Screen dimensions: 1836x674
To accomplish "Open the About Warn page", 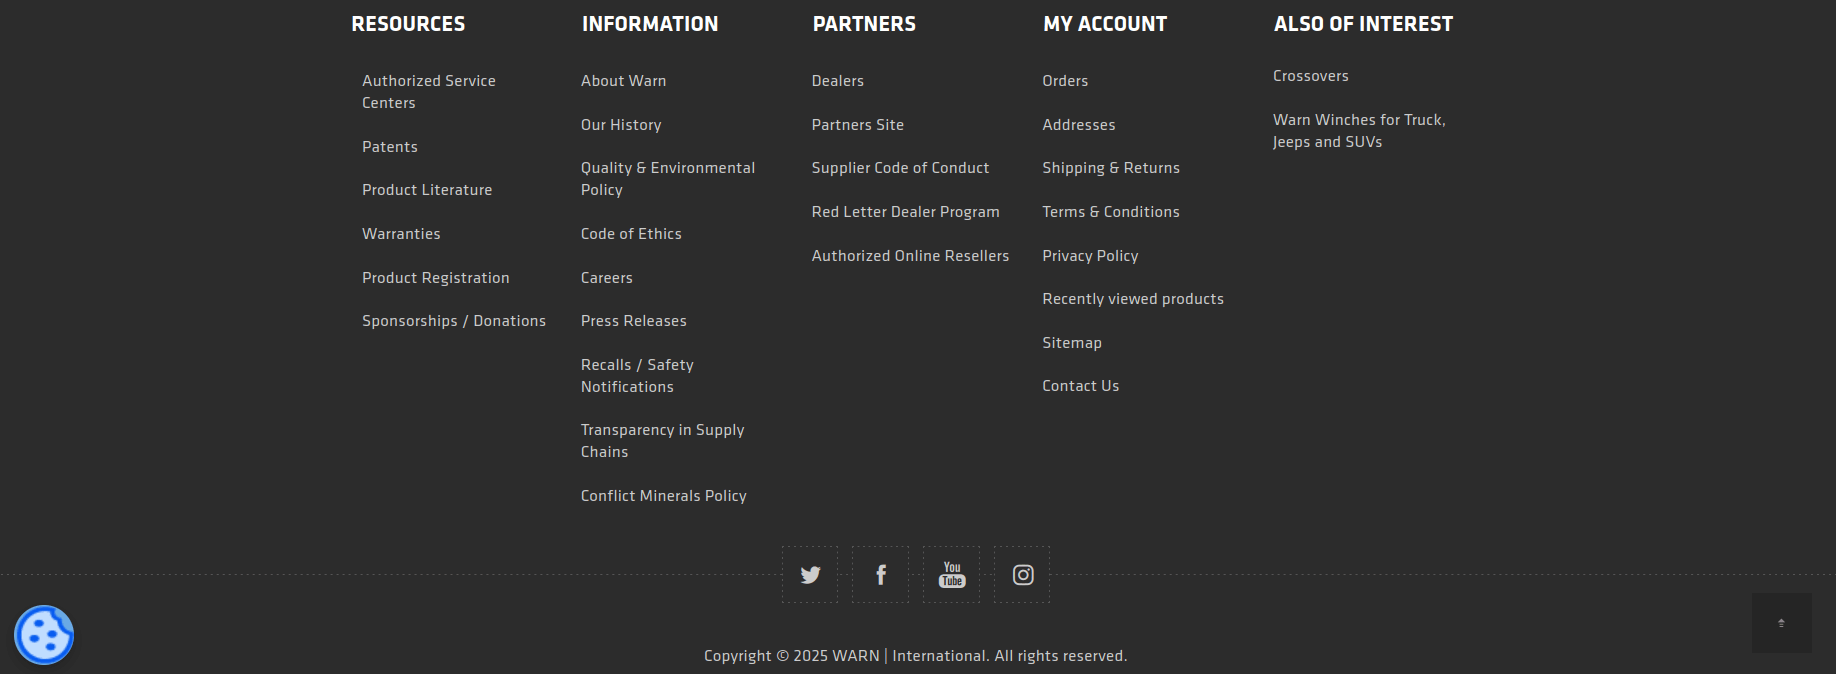I will tap(623, 81).
